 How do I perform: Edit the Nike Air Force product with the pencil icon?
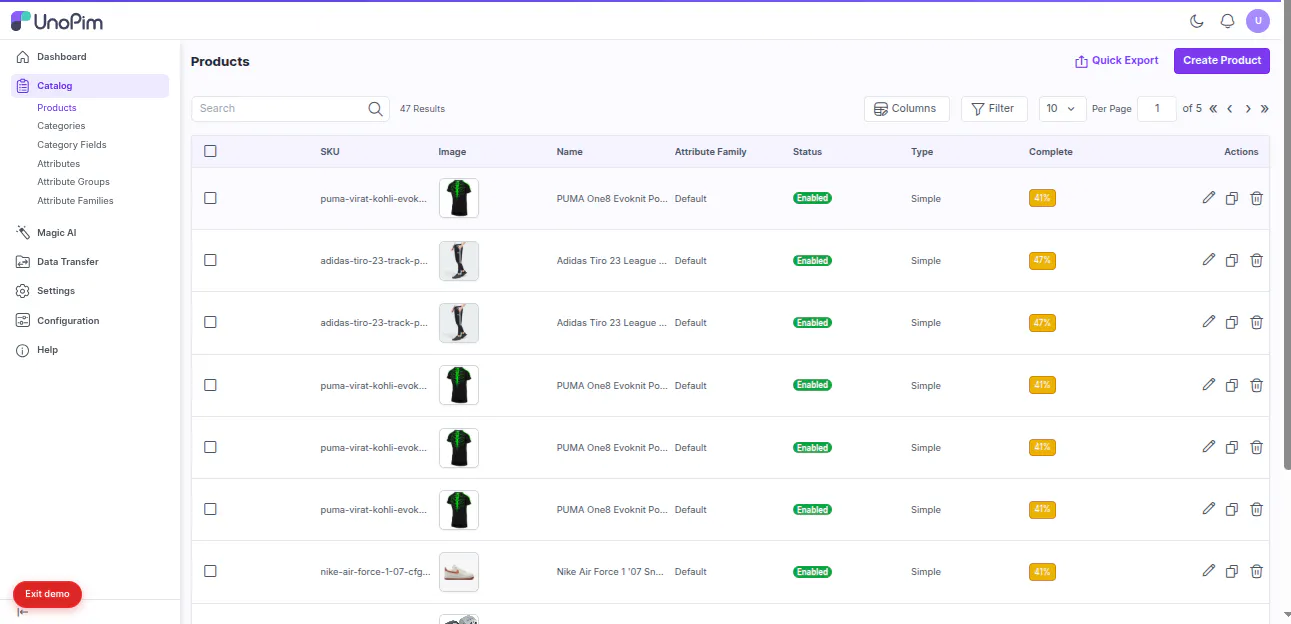coord(1209,571)
